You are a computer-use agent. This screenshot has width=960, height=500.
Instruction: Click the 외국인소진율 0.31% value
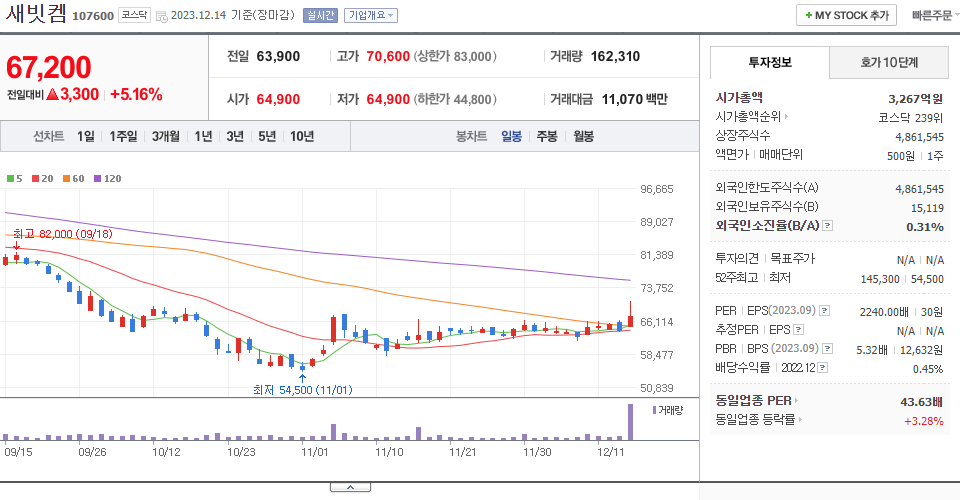pyautogui.click(x=924, y=226)
